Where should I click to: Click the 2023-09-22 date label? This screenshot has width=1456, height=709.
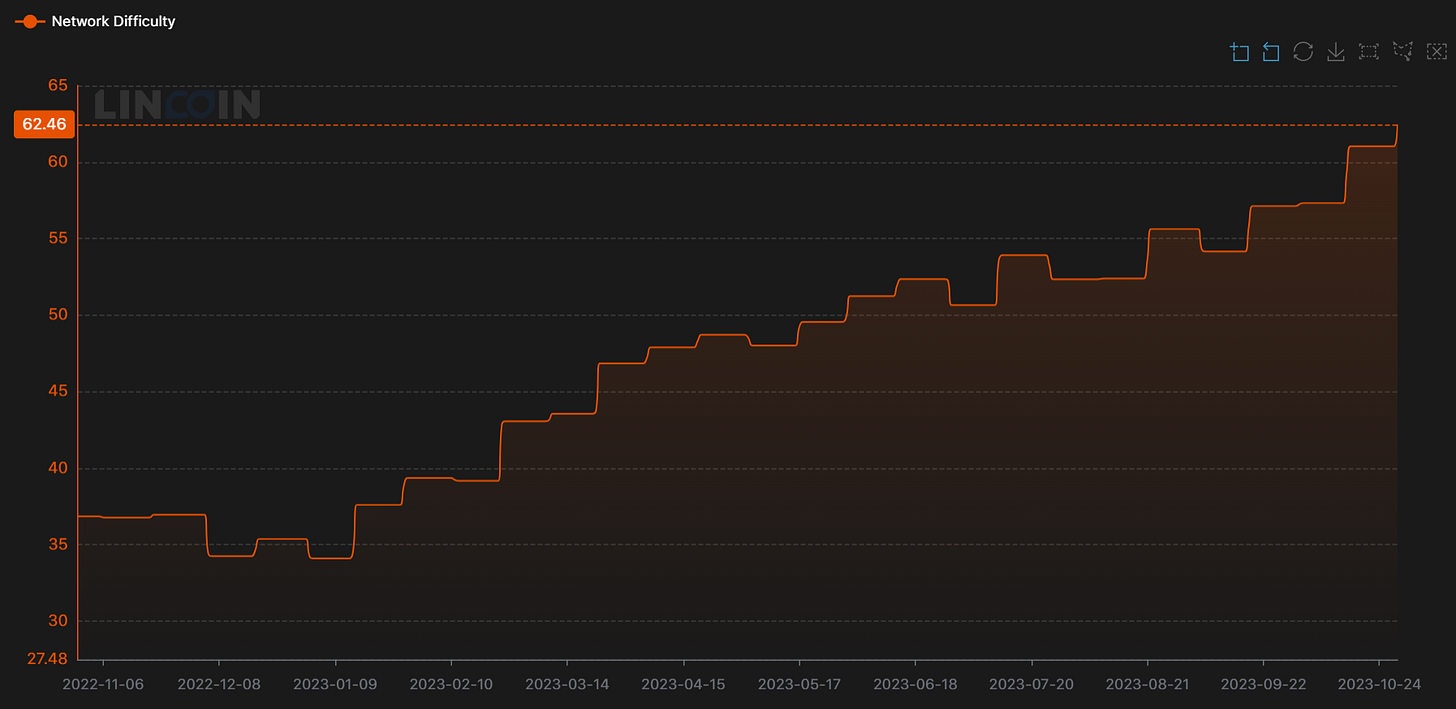[1263, 685]
